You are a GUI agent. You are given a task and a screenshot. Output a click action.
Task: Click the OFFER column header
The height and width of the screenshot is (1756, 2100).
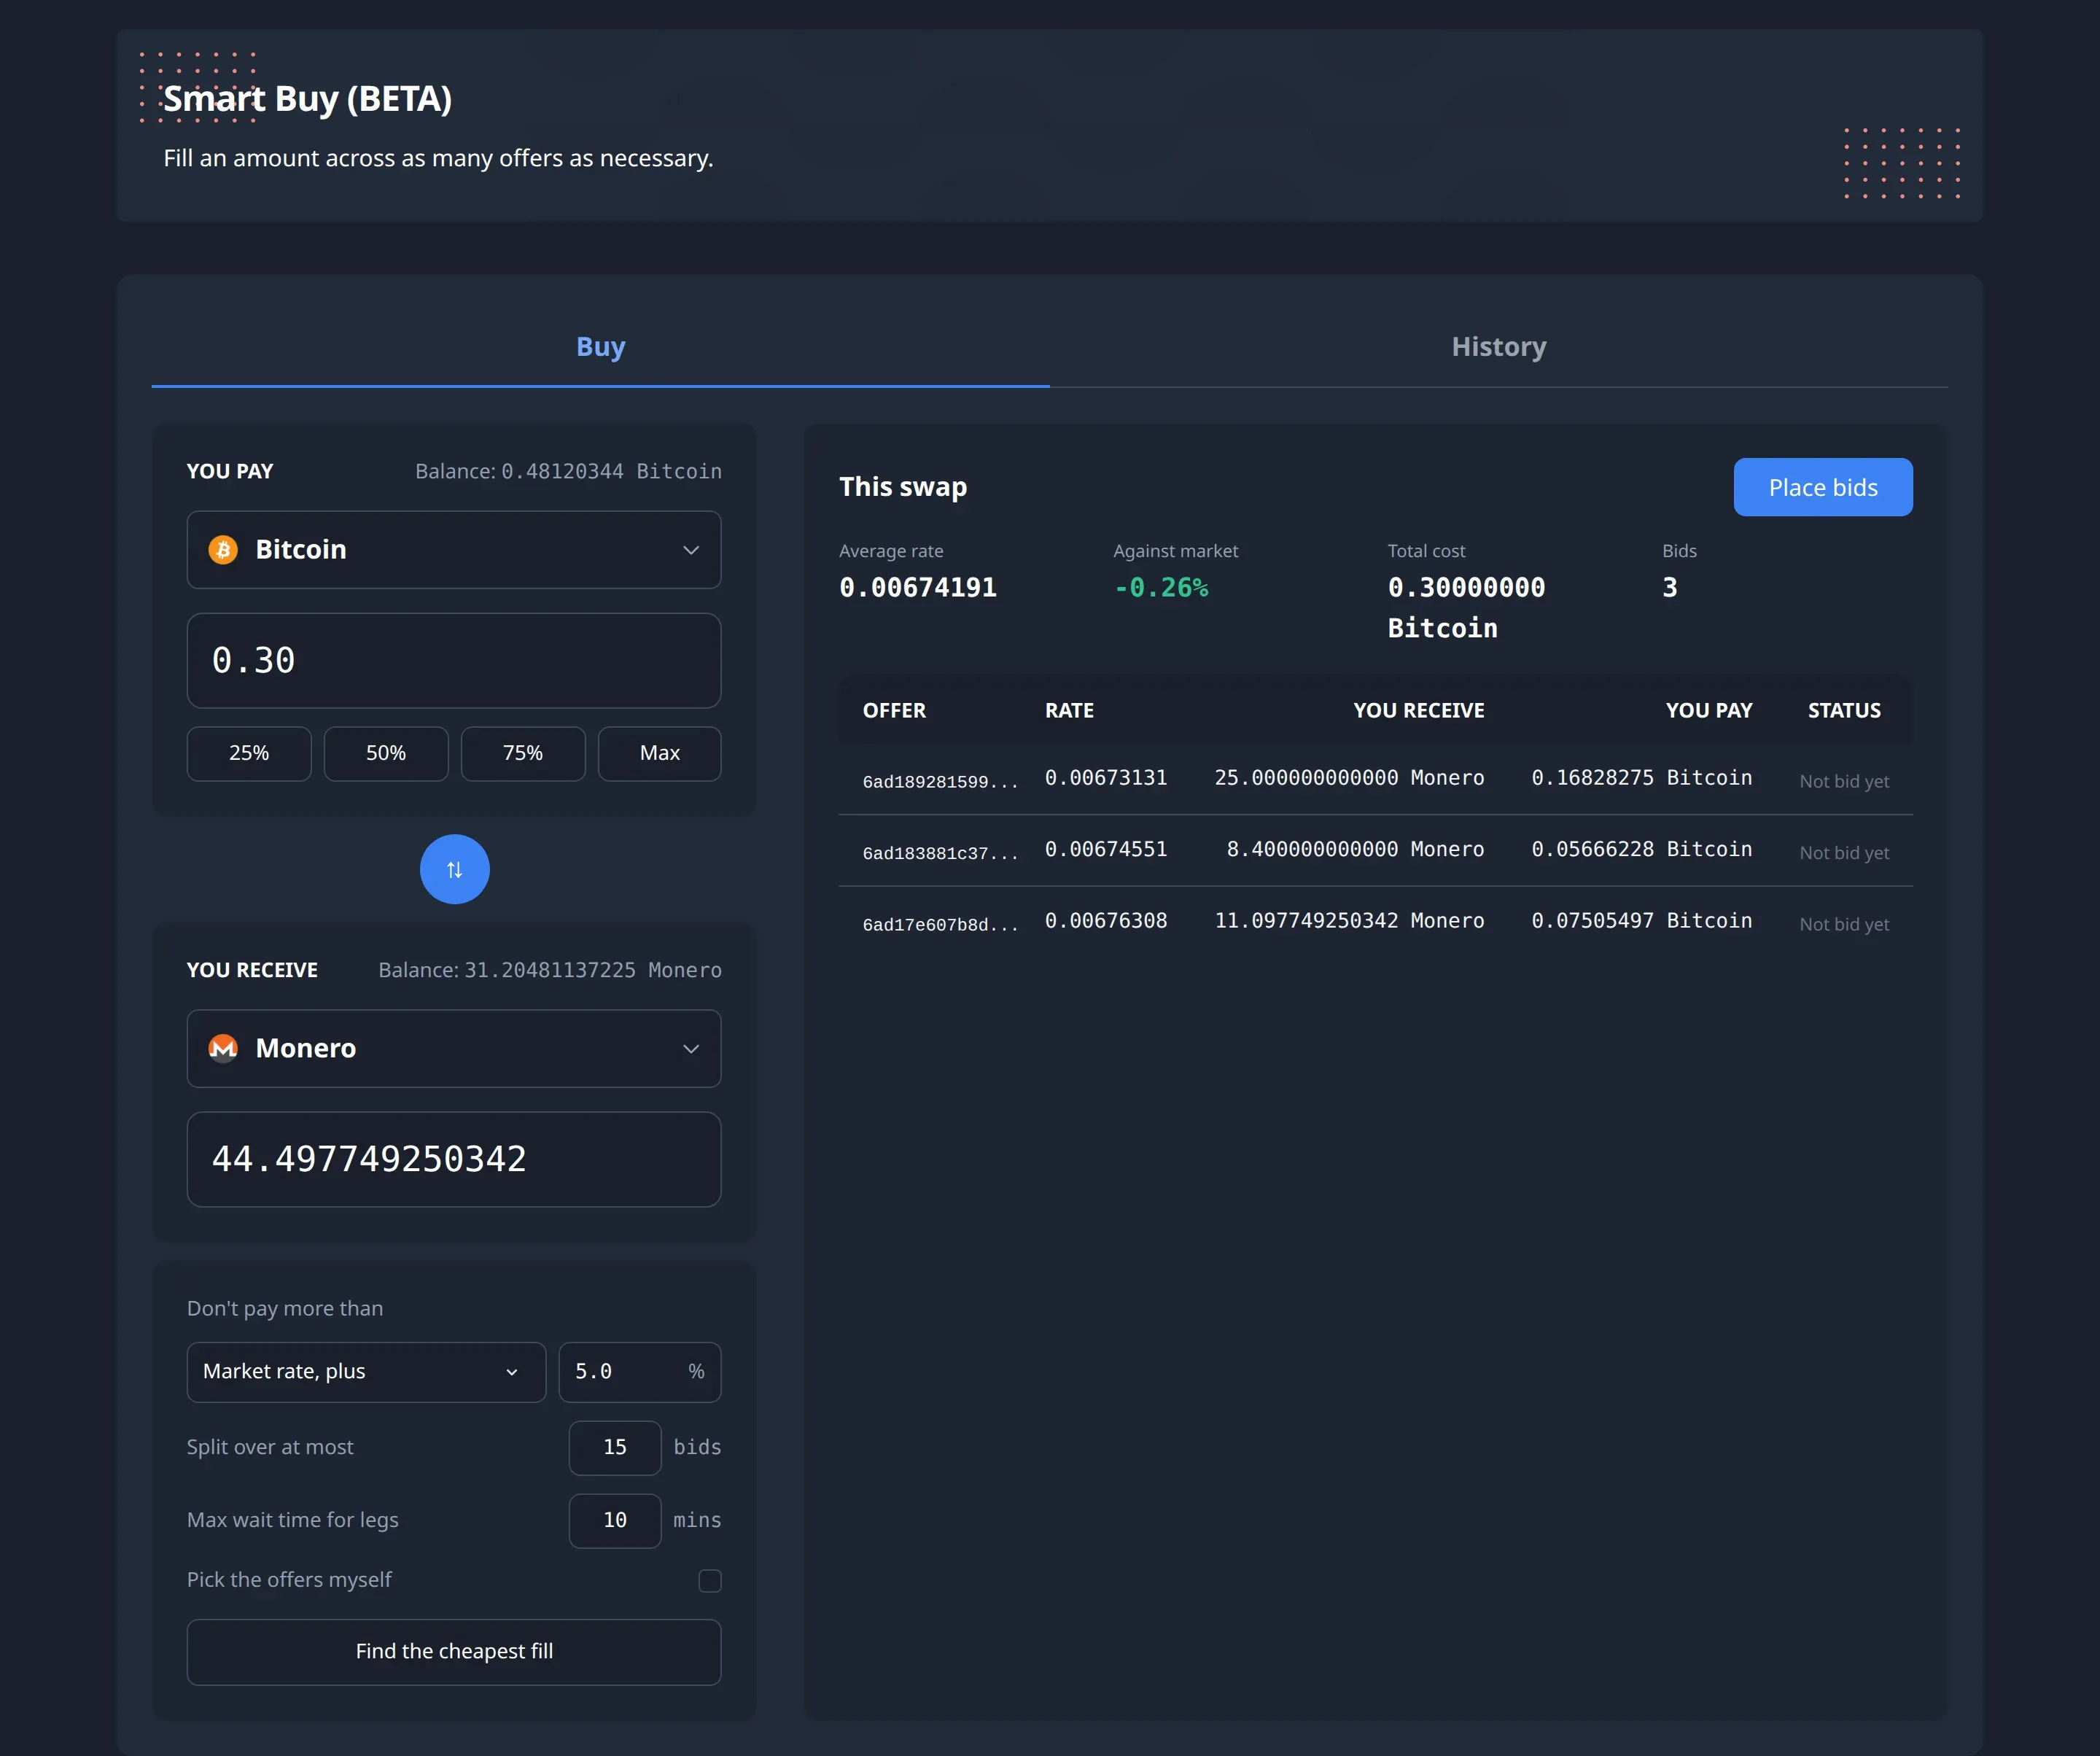[x=894, y=711]
